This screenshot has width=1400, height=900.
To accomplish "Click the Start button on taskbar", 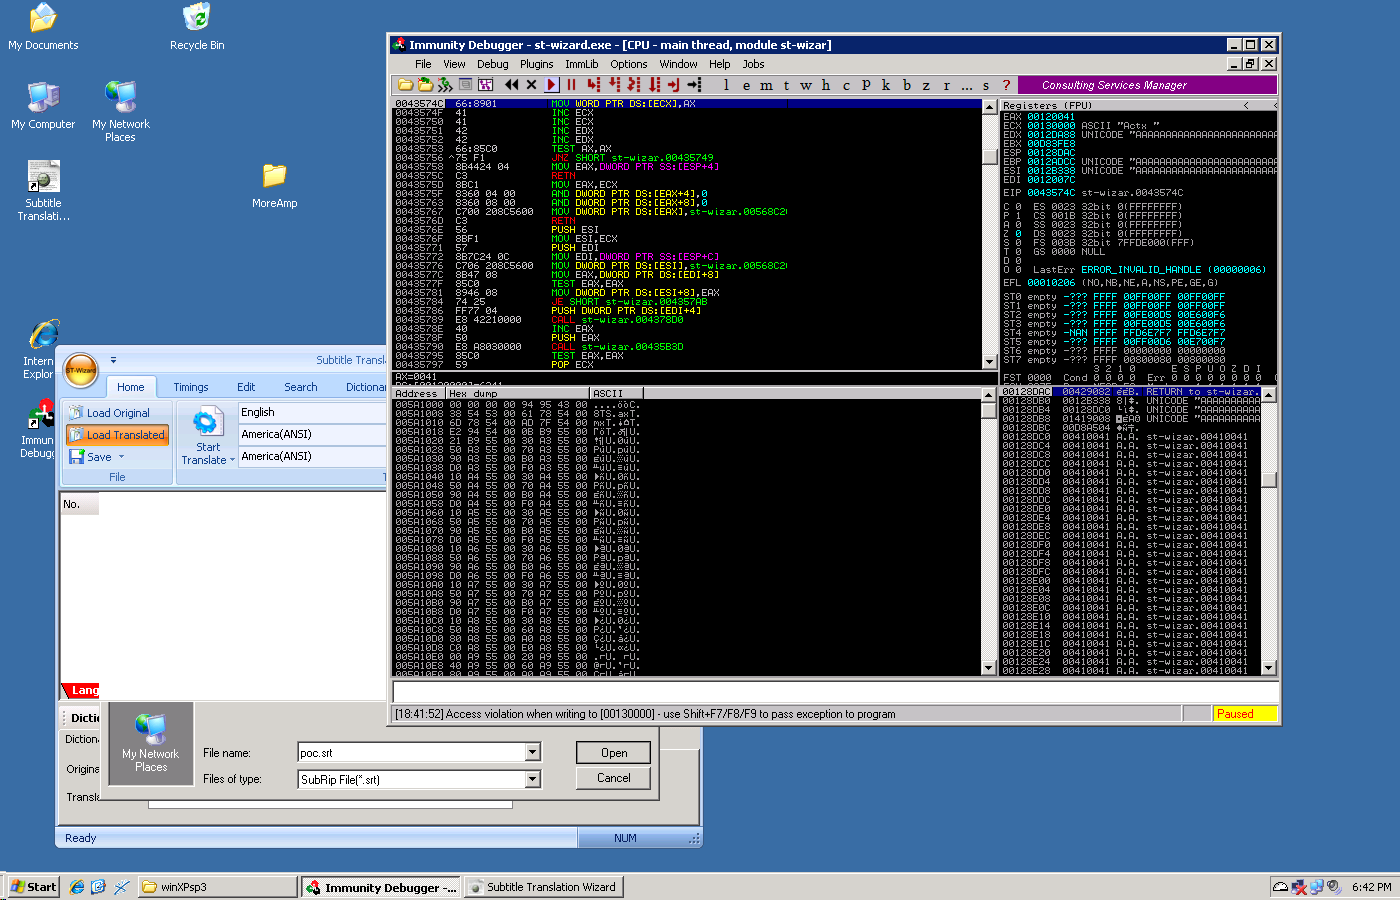I will (x=33, y=887).
